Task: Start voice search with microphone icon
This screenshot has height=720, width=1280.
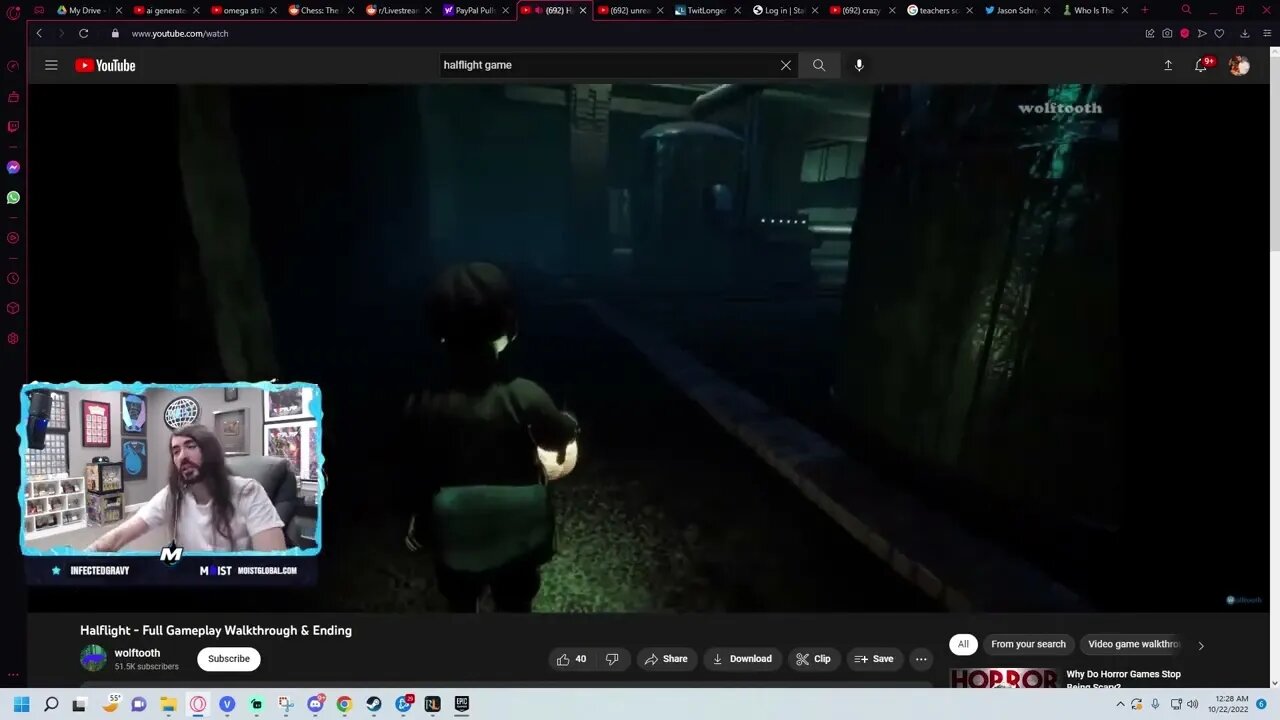Action: pyautogui.click(x=858, y=65)
